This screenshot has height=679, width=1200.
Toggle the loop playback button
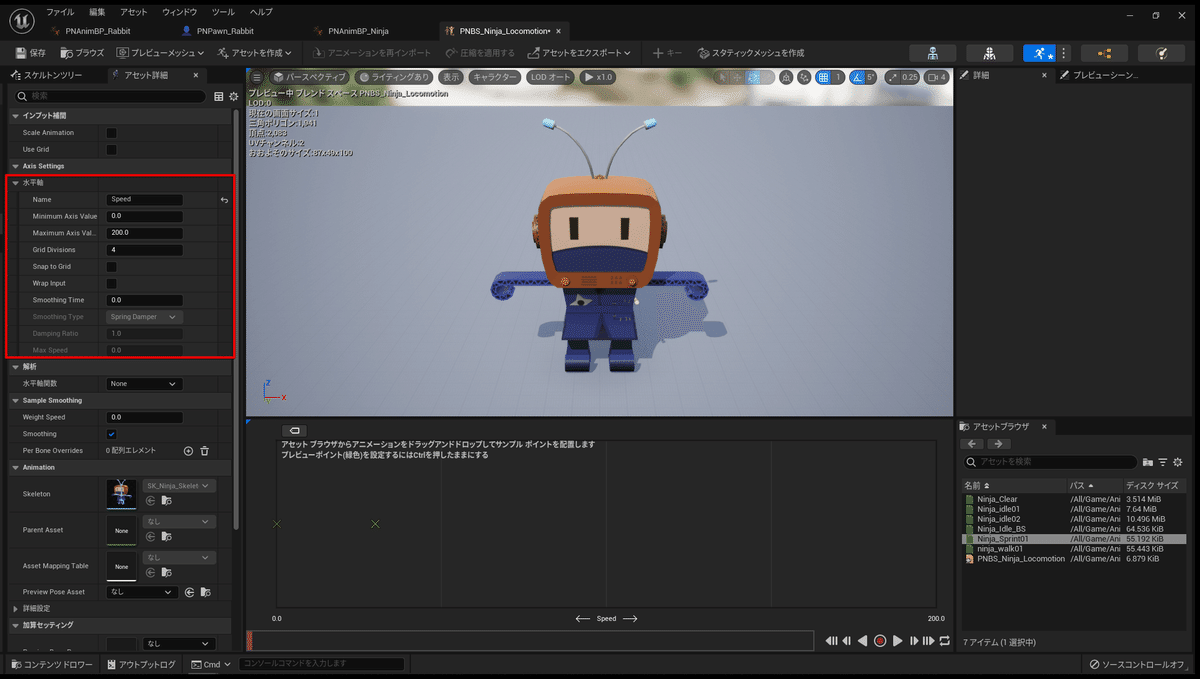click(x=945, y=641)
